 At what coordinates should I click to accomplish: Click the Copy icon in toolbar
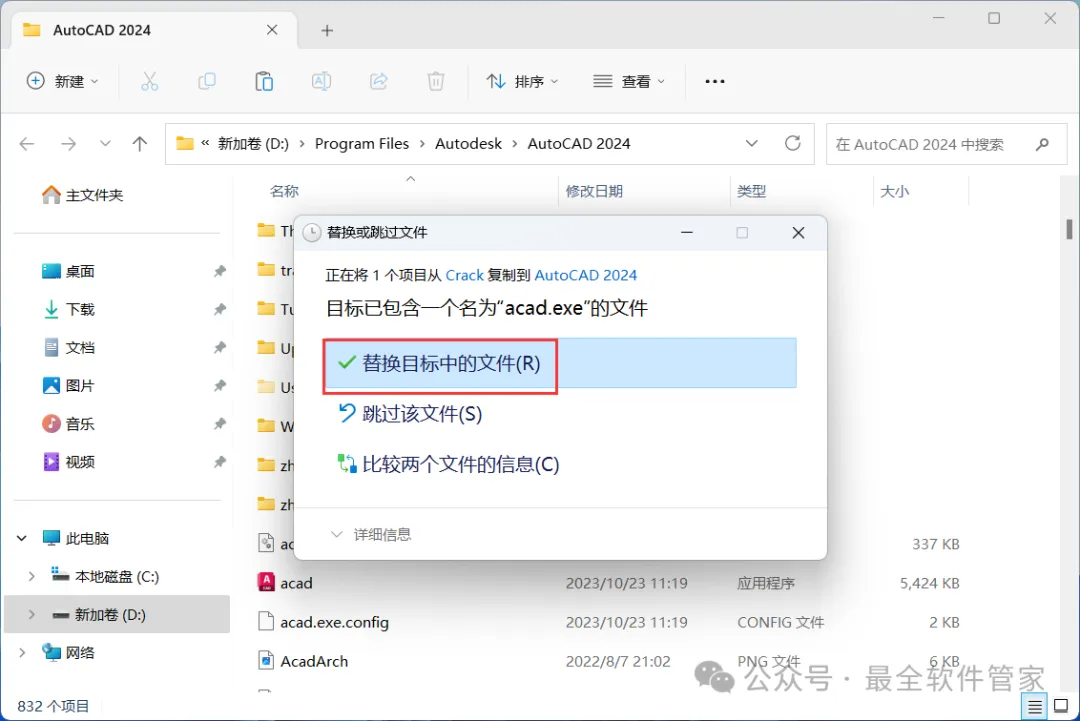207,81
